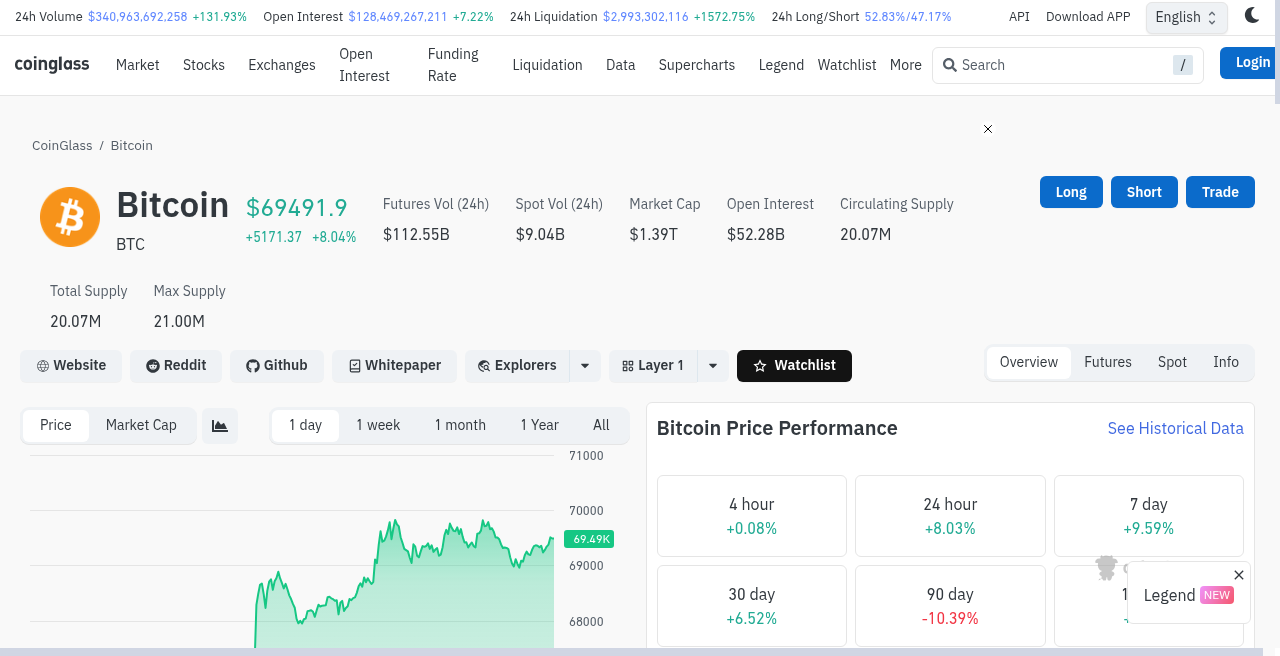
Task: Open the Funding Rate menu
Action: pos(453,65)
